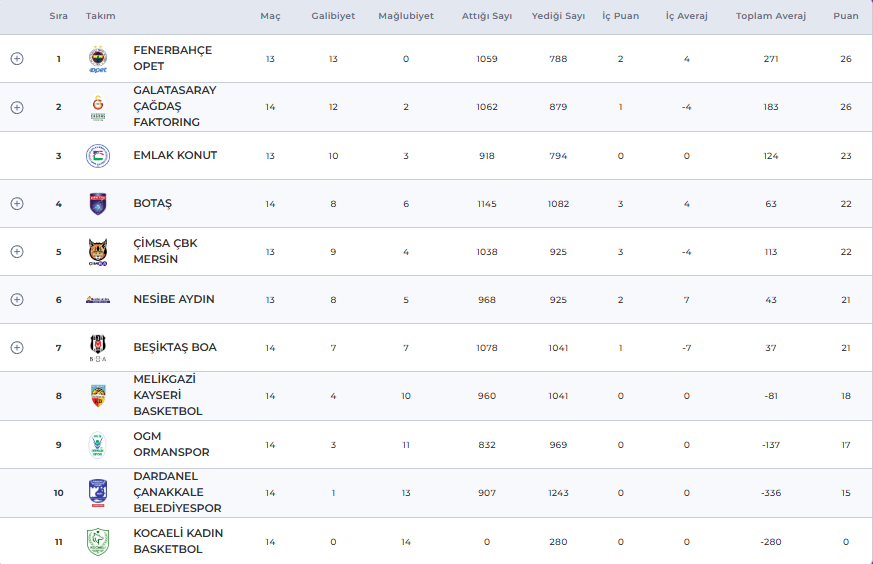Viewport: 873px width, 564px height.
Task: Expand the Botaş row details
Action: tap(17, 204)
